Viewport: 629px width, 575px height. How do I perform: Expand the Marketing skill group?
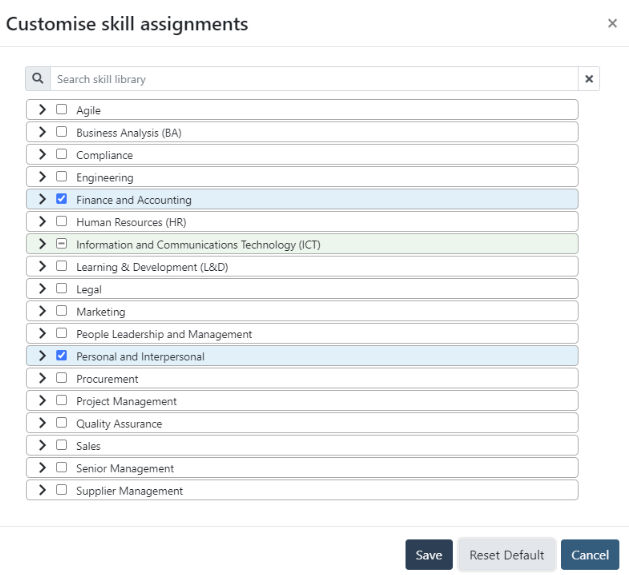tap(42, 311)
